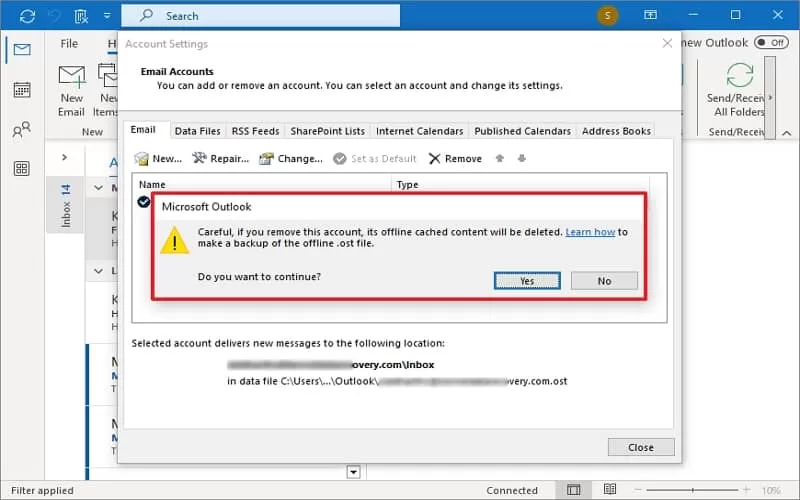Open the More Apps icon in sidebar

coord(22,168)
